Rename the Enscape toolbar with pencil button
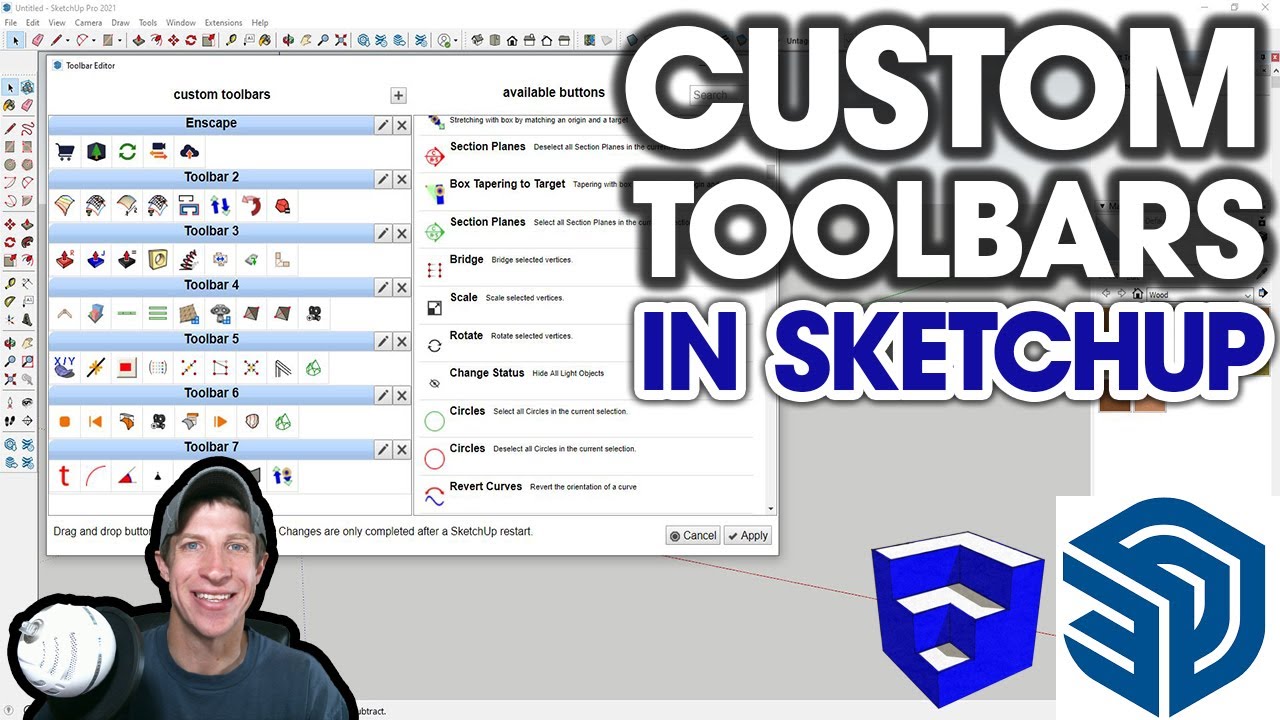 383,125
